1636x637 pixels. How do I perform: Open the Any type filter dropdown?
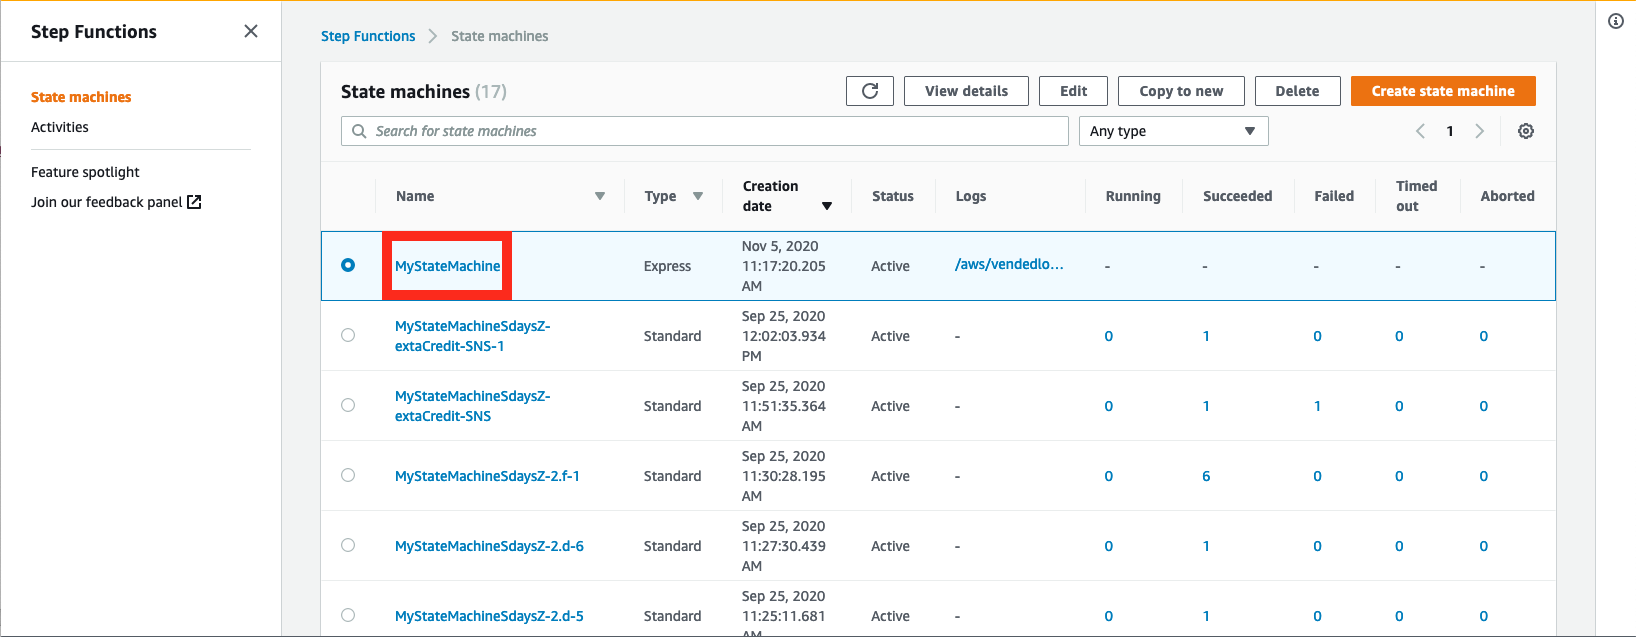[1172, 131]
